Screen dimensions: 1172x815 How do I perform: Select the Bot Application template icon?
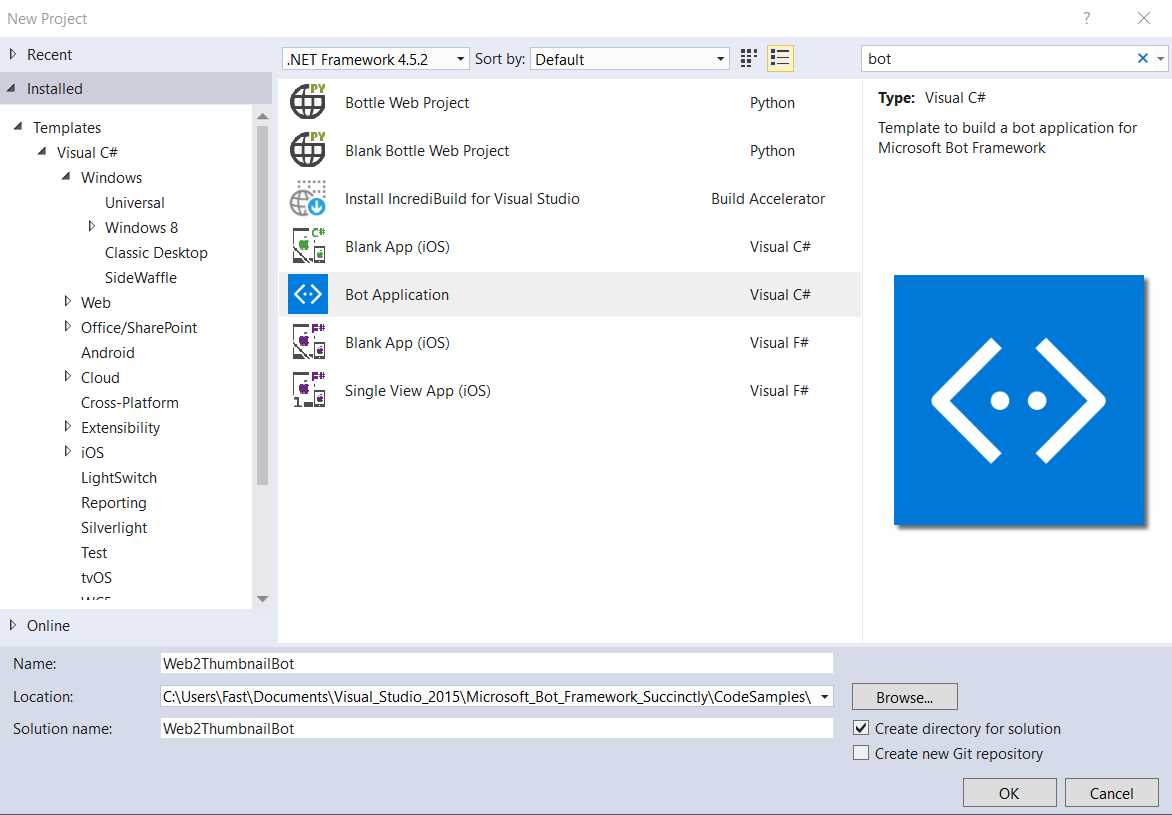tap(308, 294)
